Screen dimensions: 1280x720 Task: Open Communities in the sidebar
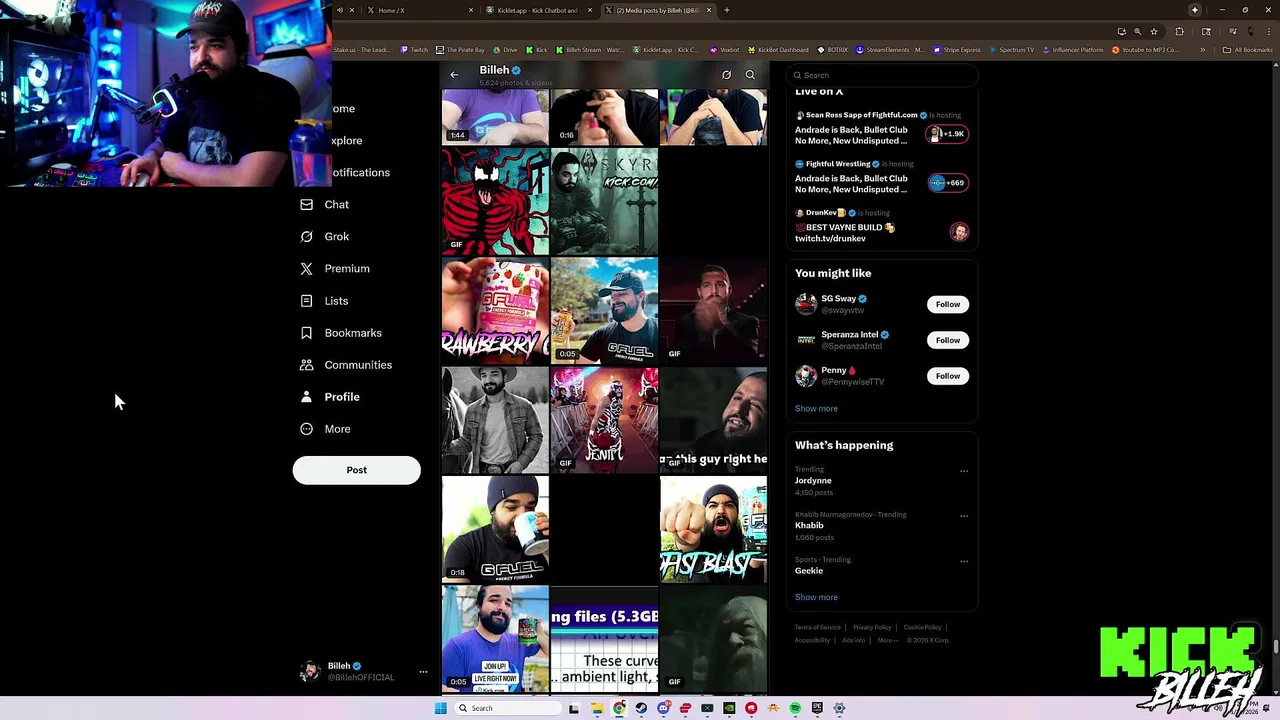(x=346, y=365)
